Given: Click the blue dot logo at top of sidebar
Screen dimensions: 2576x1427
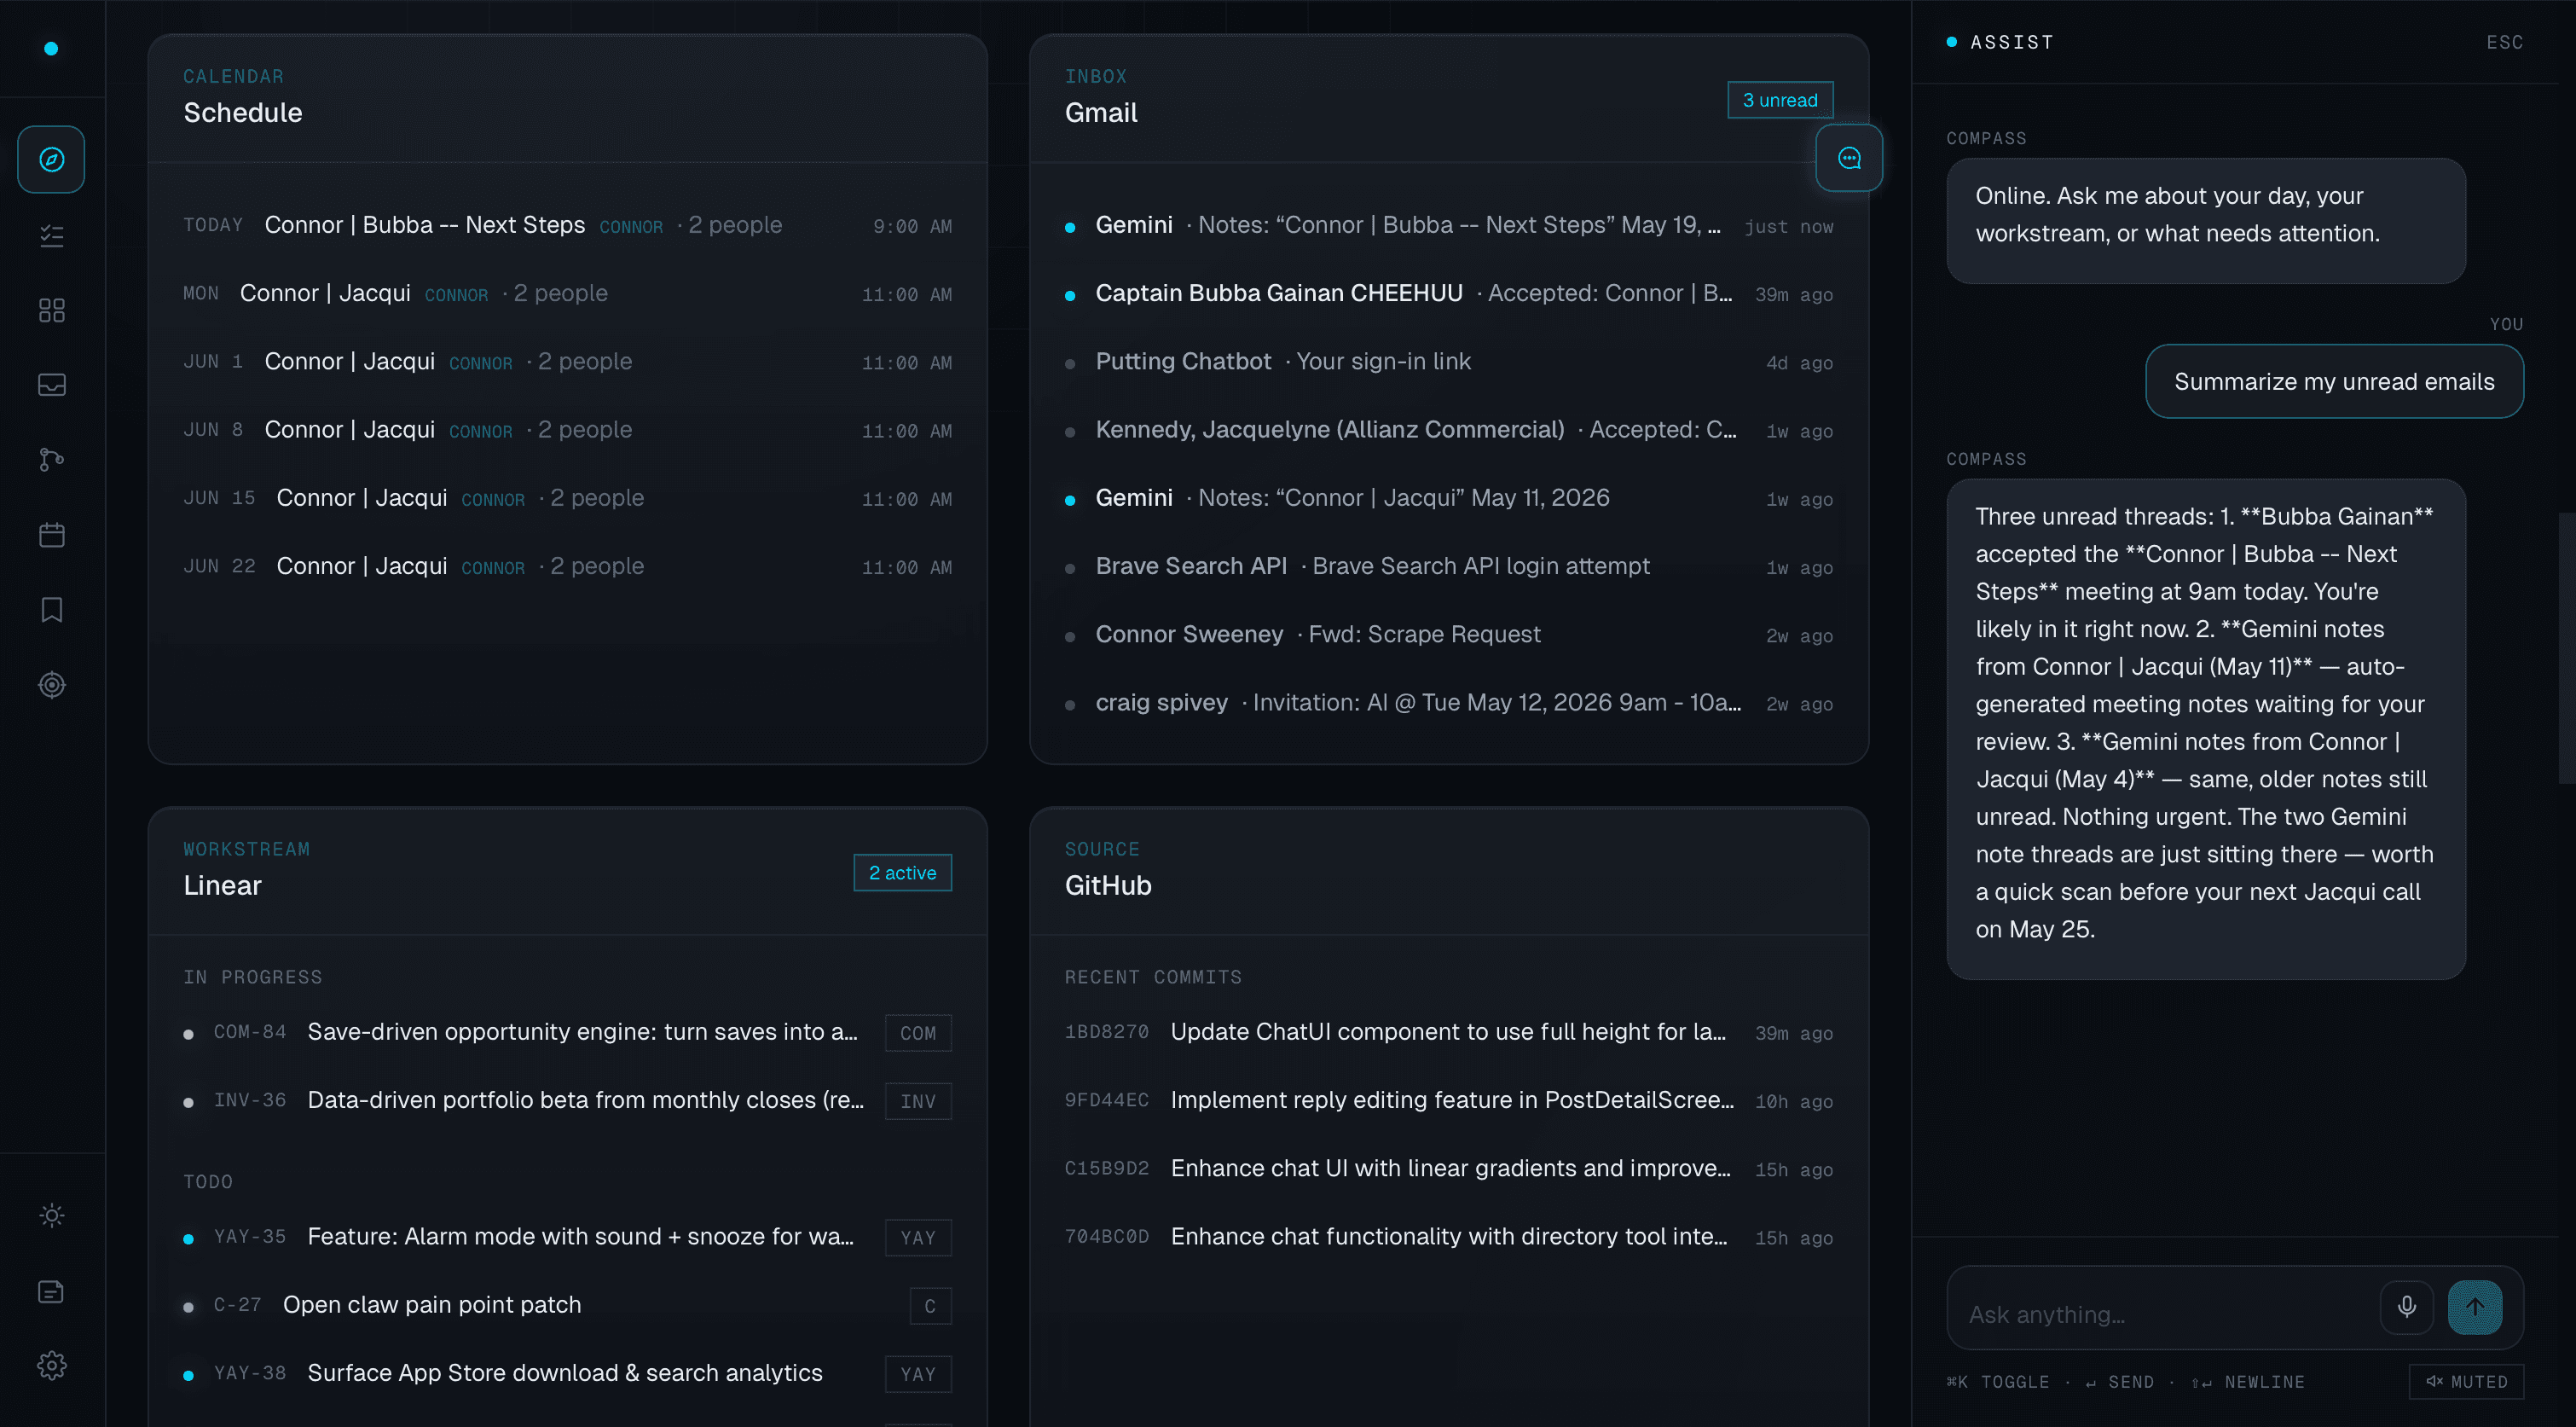Looking at the screenshot, I should coord(51,48).
